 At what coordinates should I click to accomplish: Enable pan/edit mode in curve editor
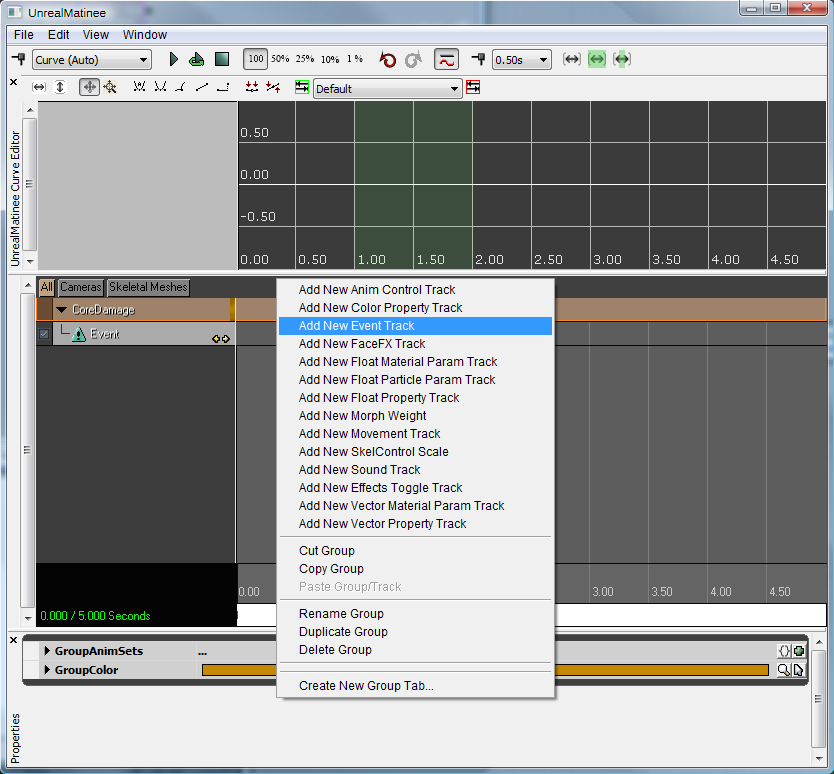click(89, 87)
